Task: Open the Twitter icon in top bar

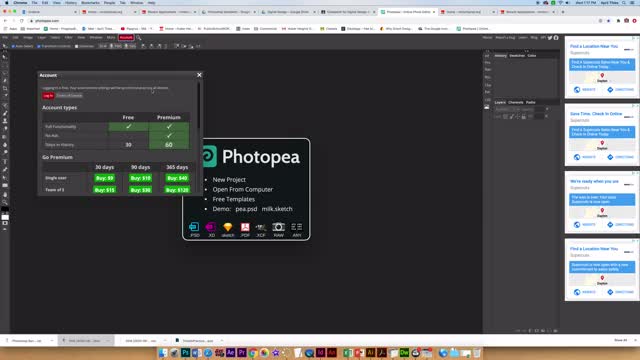Action: pos(550,38)
